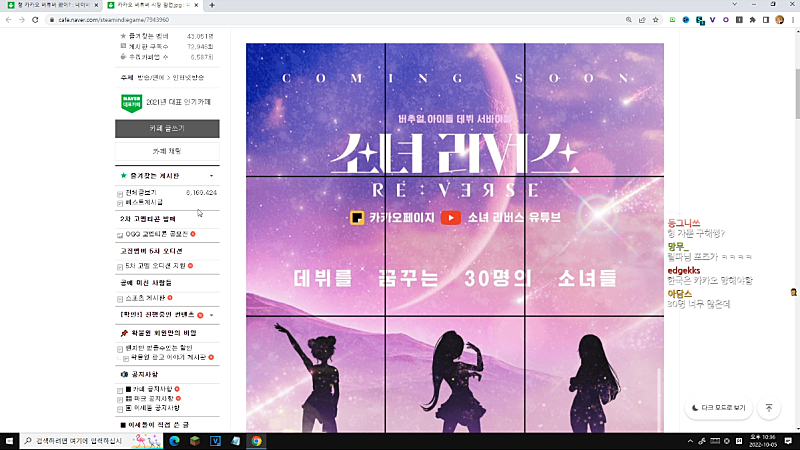Reload the current page
The height and width of the screenshot is (450, 800).
(x=35, y=20)
